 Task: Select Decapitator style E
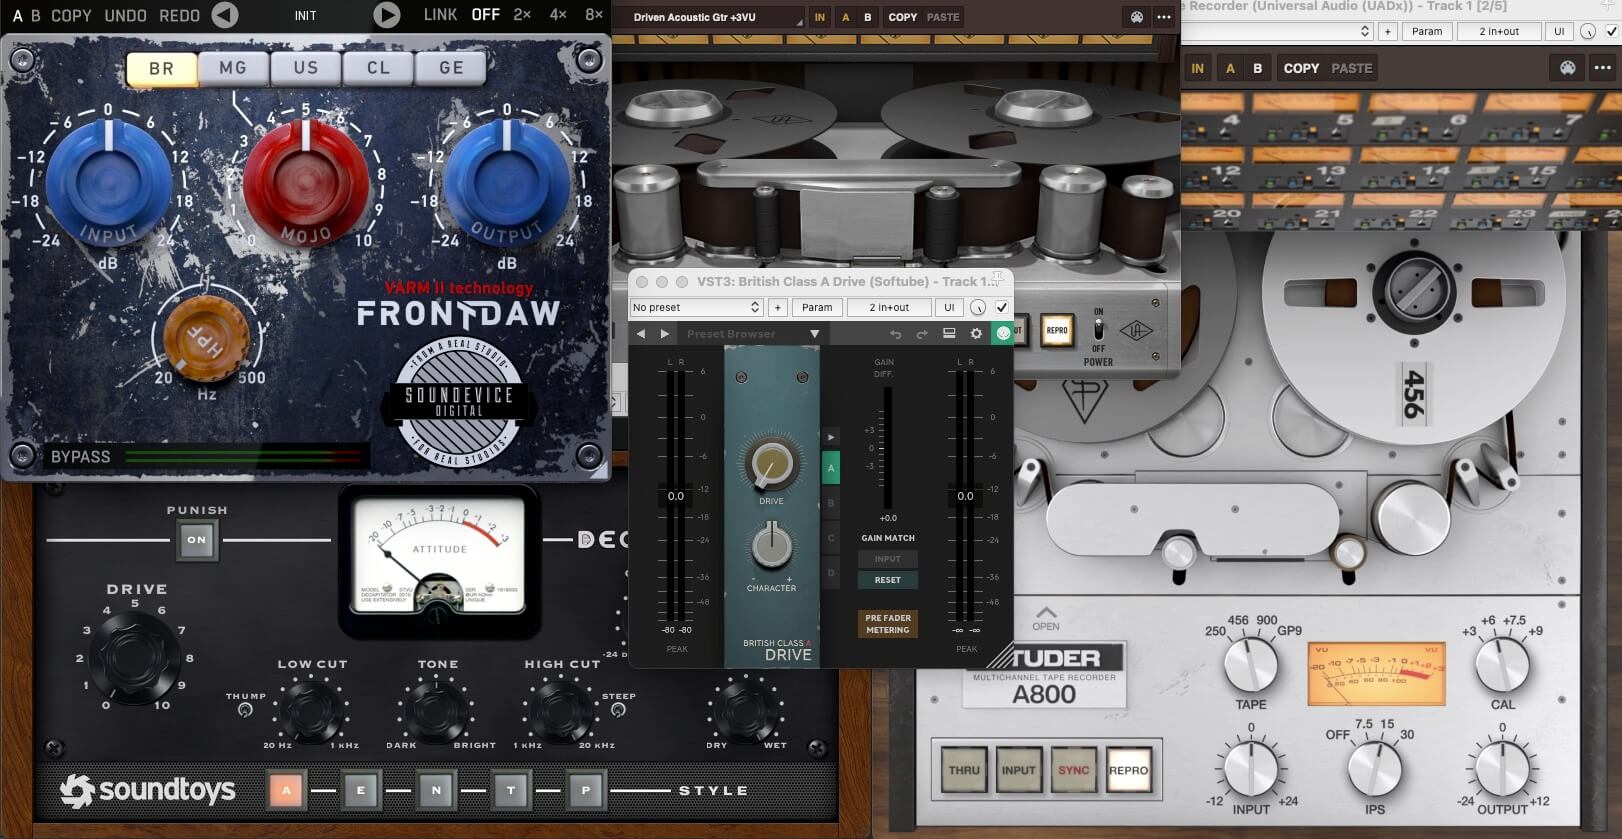[x=360, y=790]
